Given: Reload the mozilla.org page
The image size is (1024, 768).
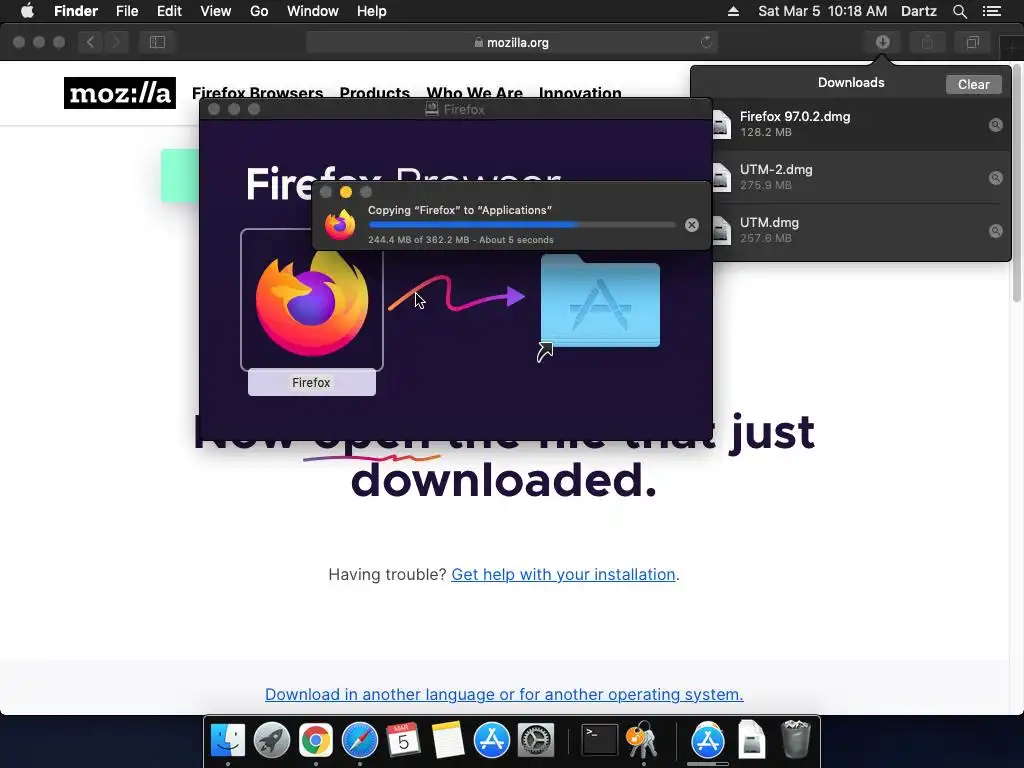Looking at the screenshot, I should (x=707, y=42).
